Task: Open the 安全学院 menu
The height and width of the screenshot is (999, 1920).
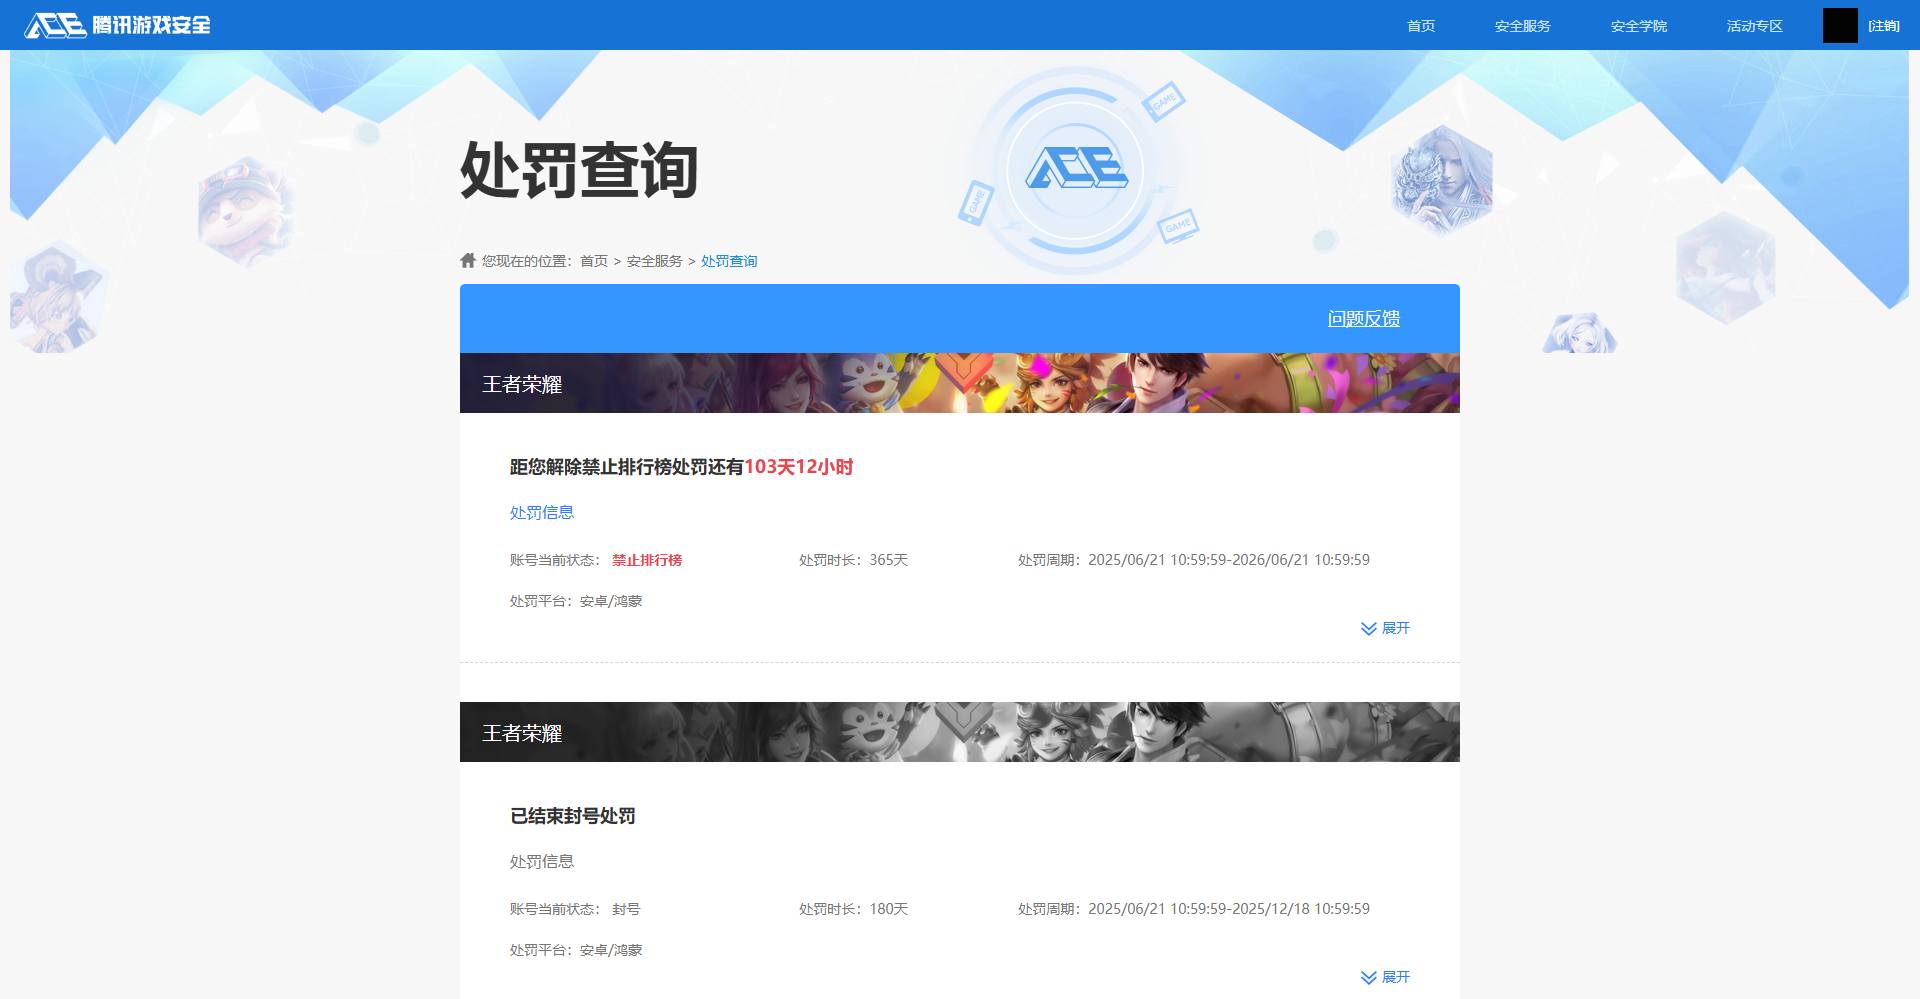Action: 1640,26
